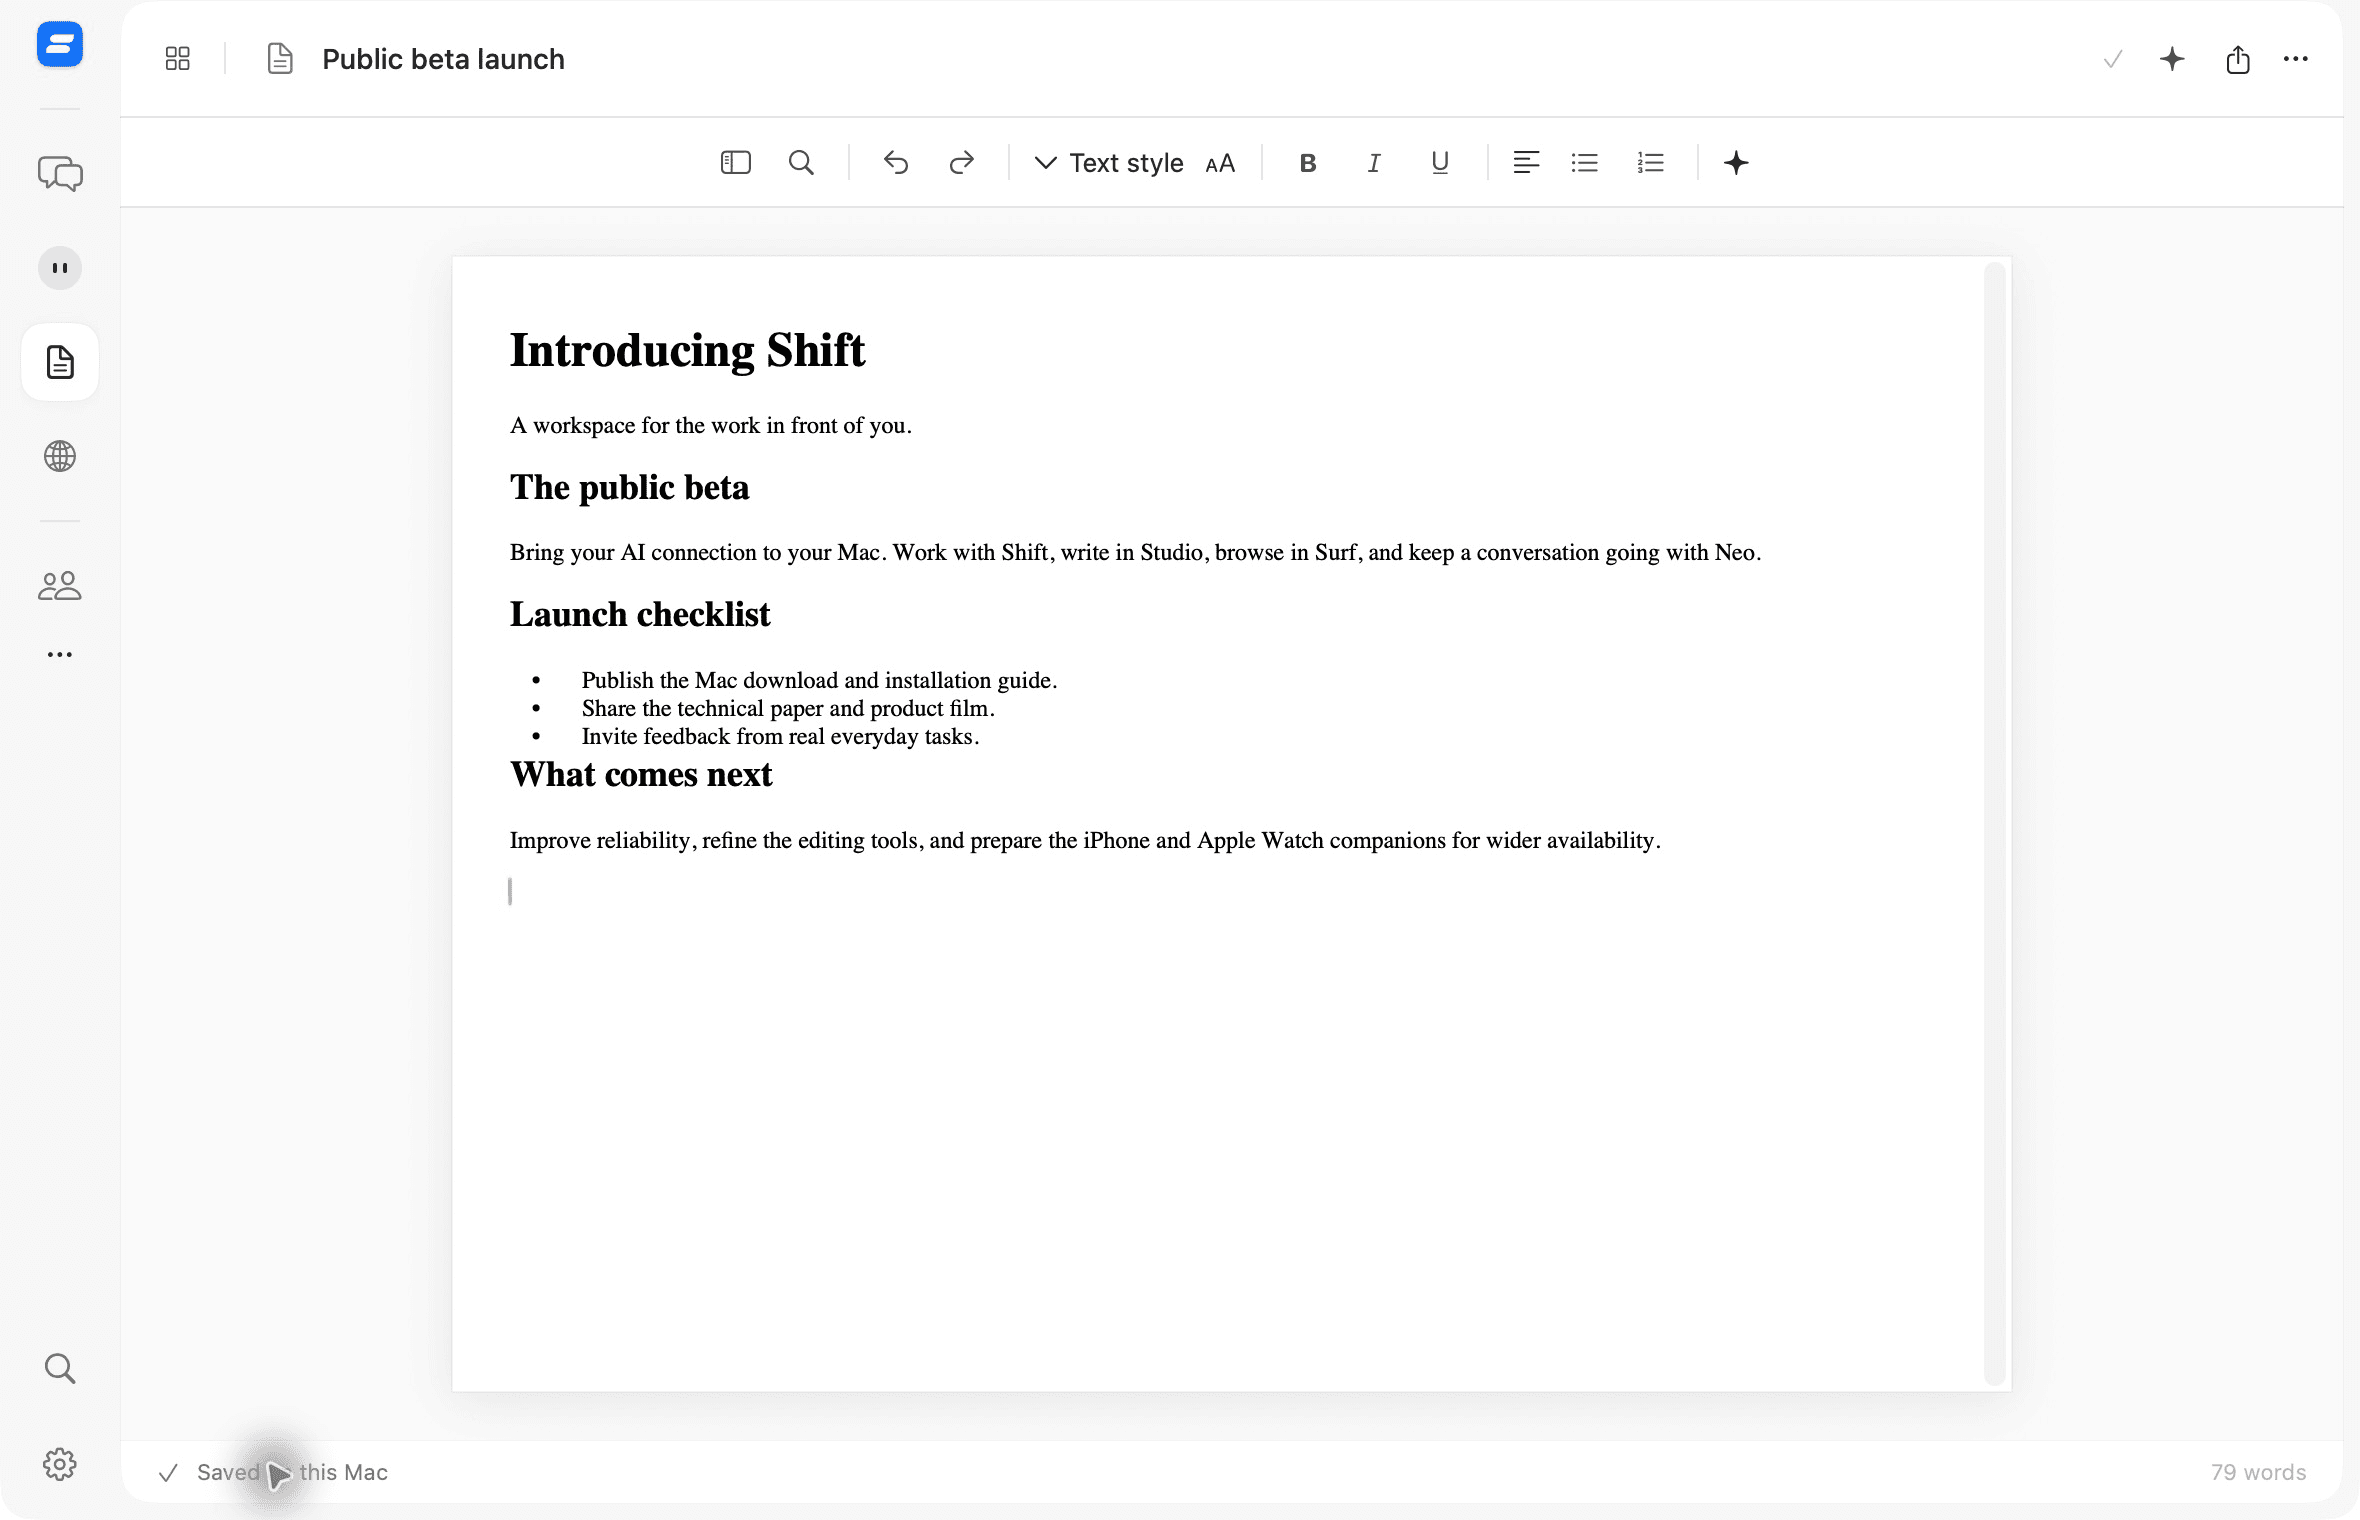This screenshot has height=1520, width=2360.
Task: Click the AI sparkle icon in header
Action: pyautogui.click(x=2172, y=59)
